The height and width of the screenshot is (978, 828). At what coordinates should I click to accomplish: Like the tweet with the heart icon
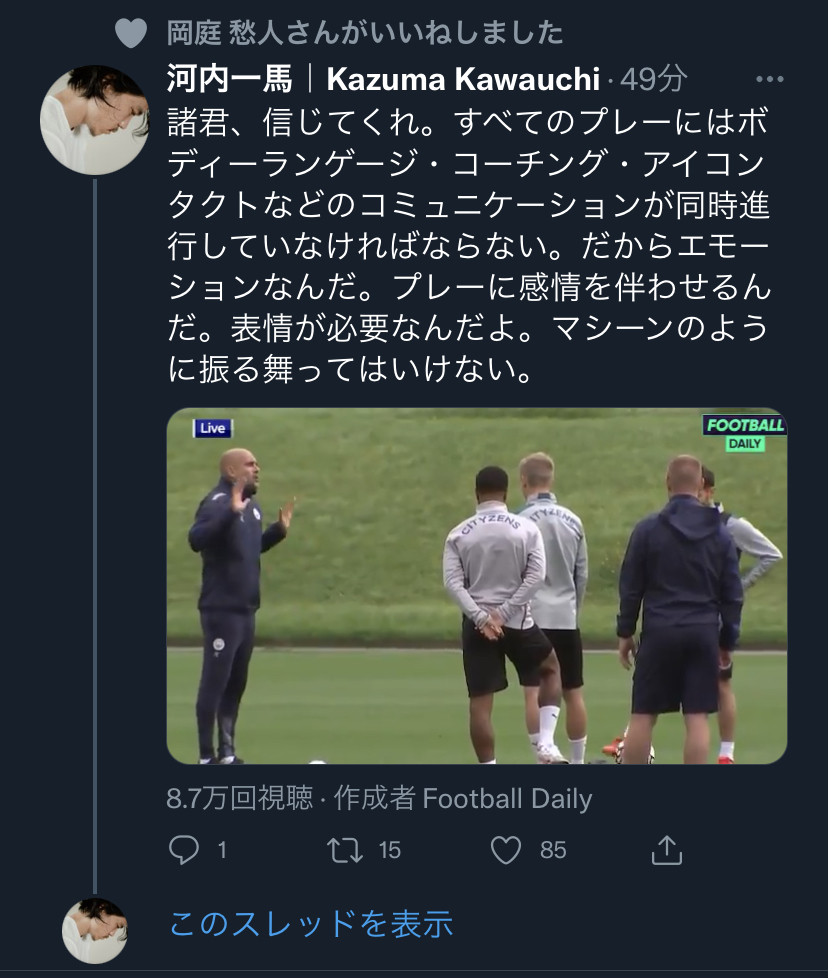pos(507,850)
